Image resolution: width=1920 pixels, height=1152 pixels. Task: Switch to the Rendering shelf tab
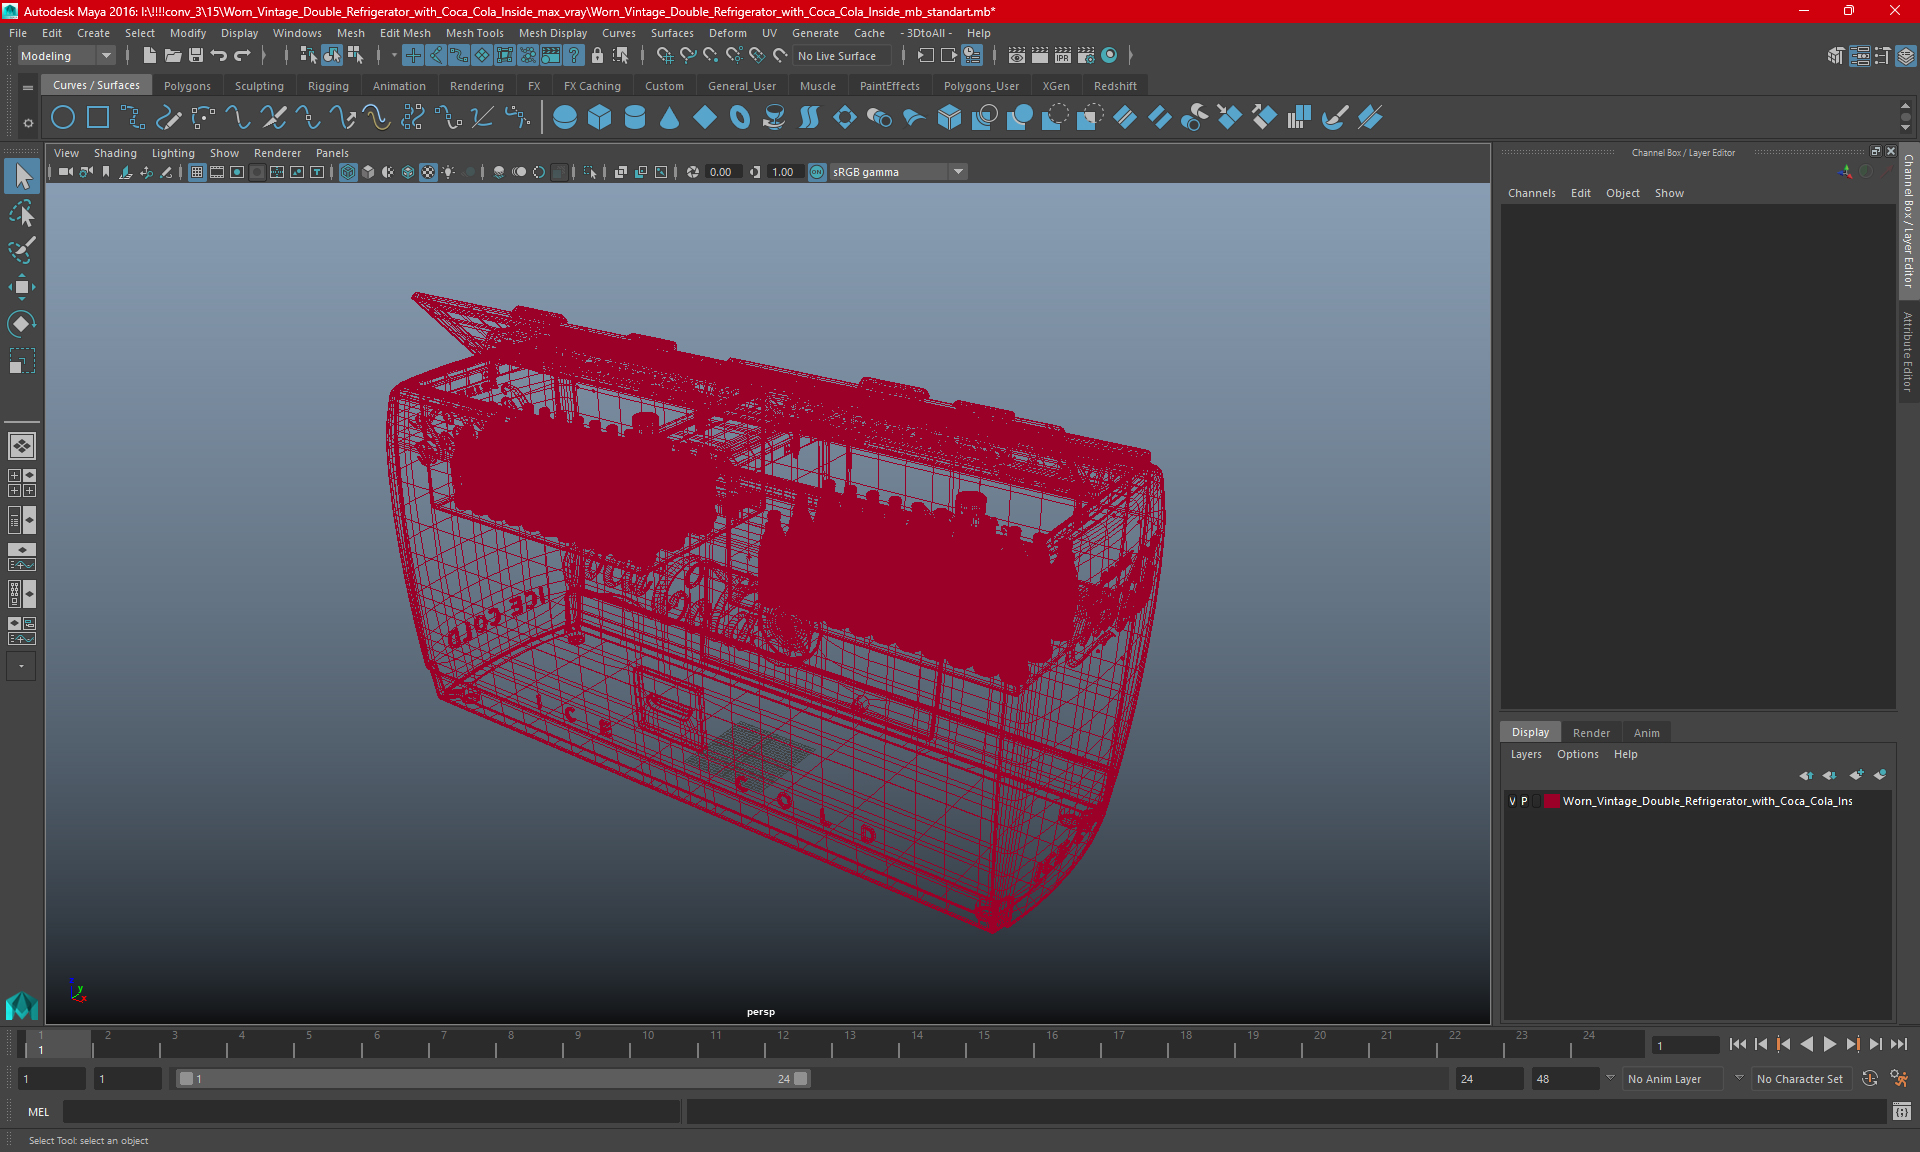(476, 86)
